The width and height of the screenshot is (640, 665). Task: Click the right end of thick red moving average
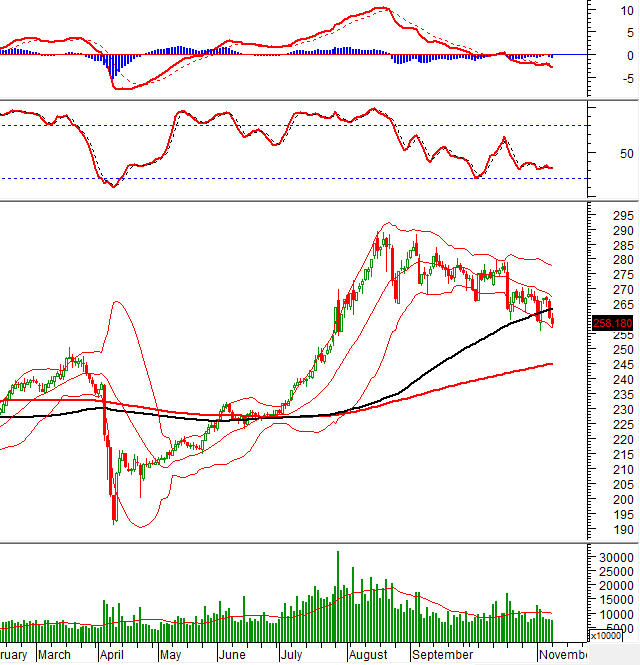point(552,364)
